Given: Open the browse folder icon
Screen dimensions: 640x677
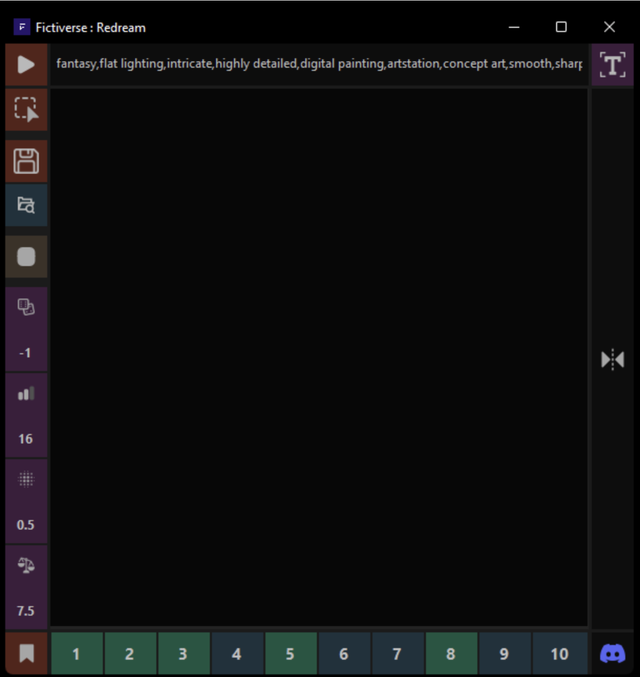Looking at the screenshot, I should click(x=26, y=205).
